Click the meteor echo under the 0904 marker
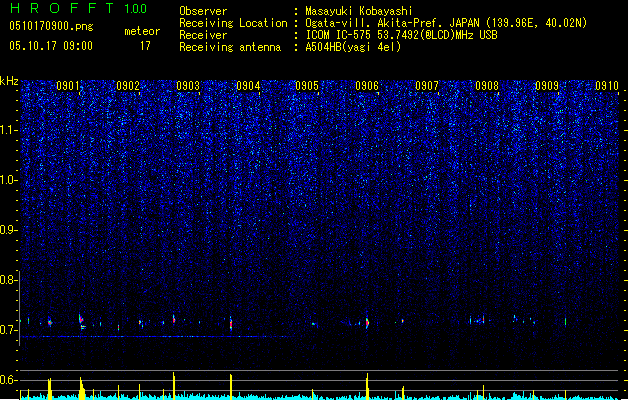Image resolution: width=629 pixels, height=400 pixels. [x=231, y=323]
